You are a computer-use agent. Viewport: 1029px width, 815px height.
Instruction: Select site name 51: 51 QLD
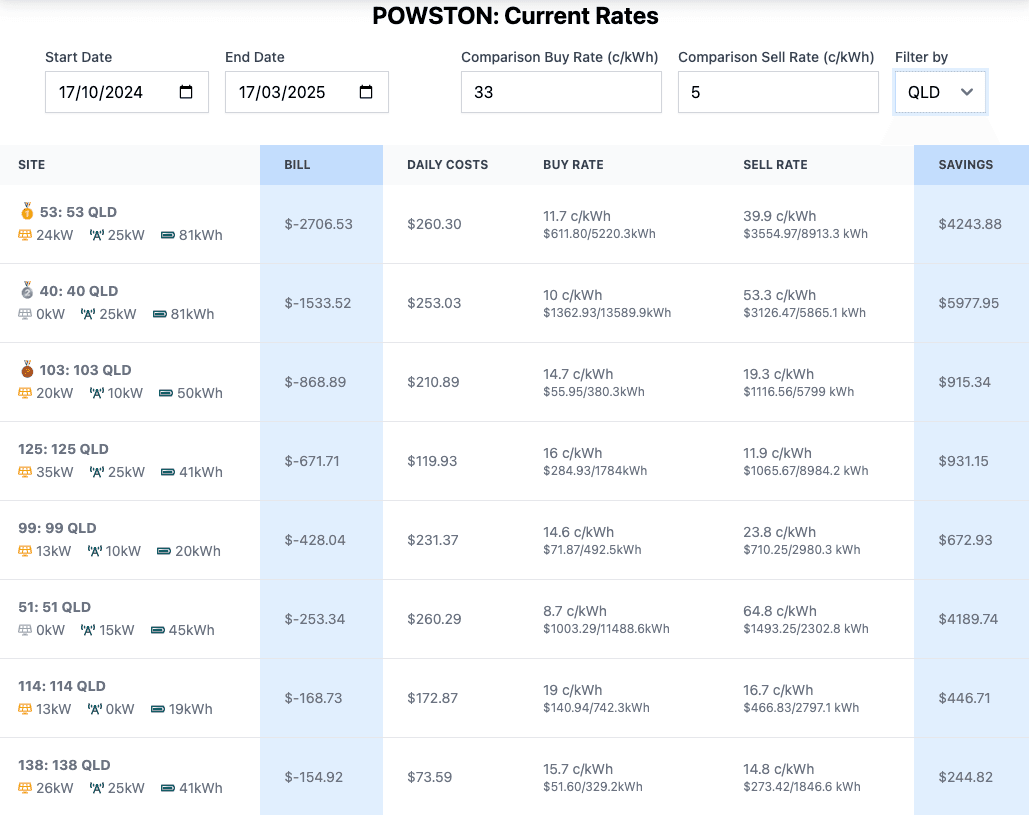(54, 607)
